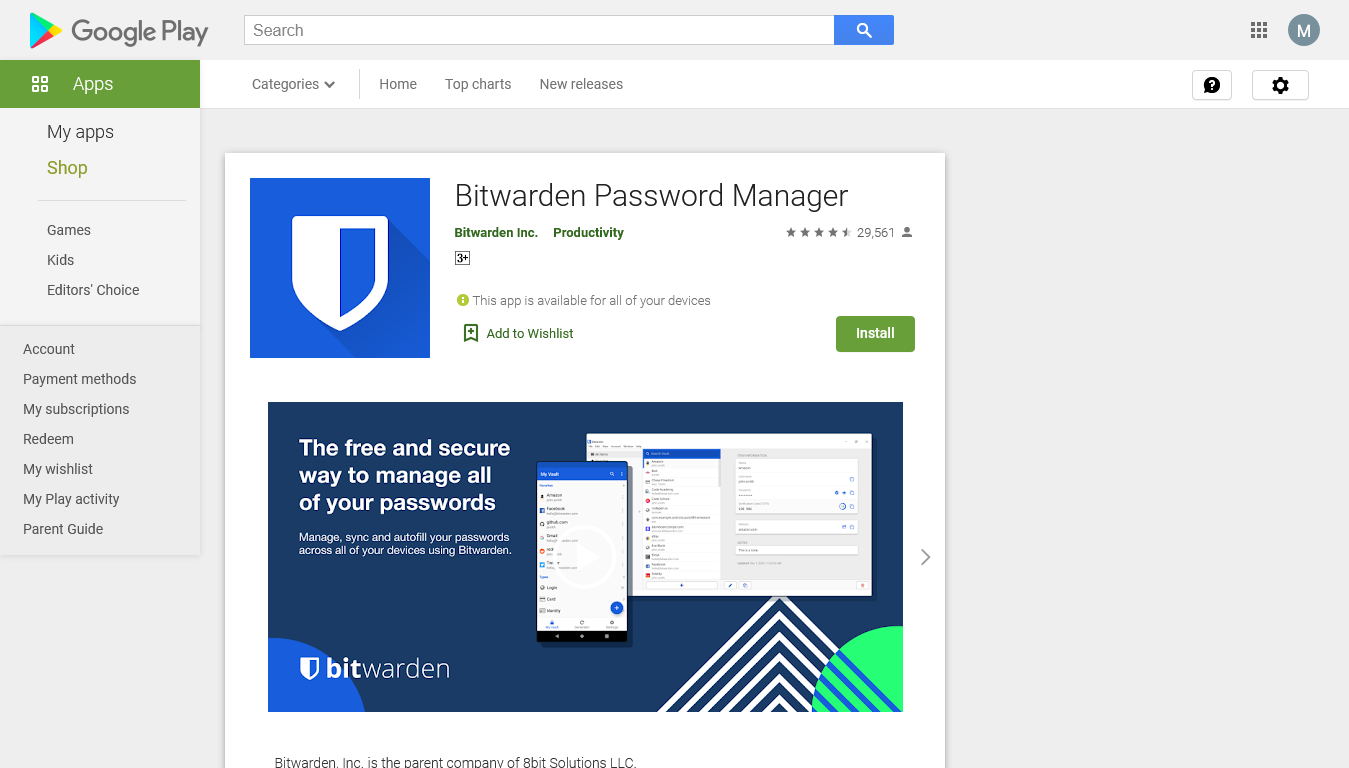
Task: Click the Google Play logo
Action: pos(119,31)
